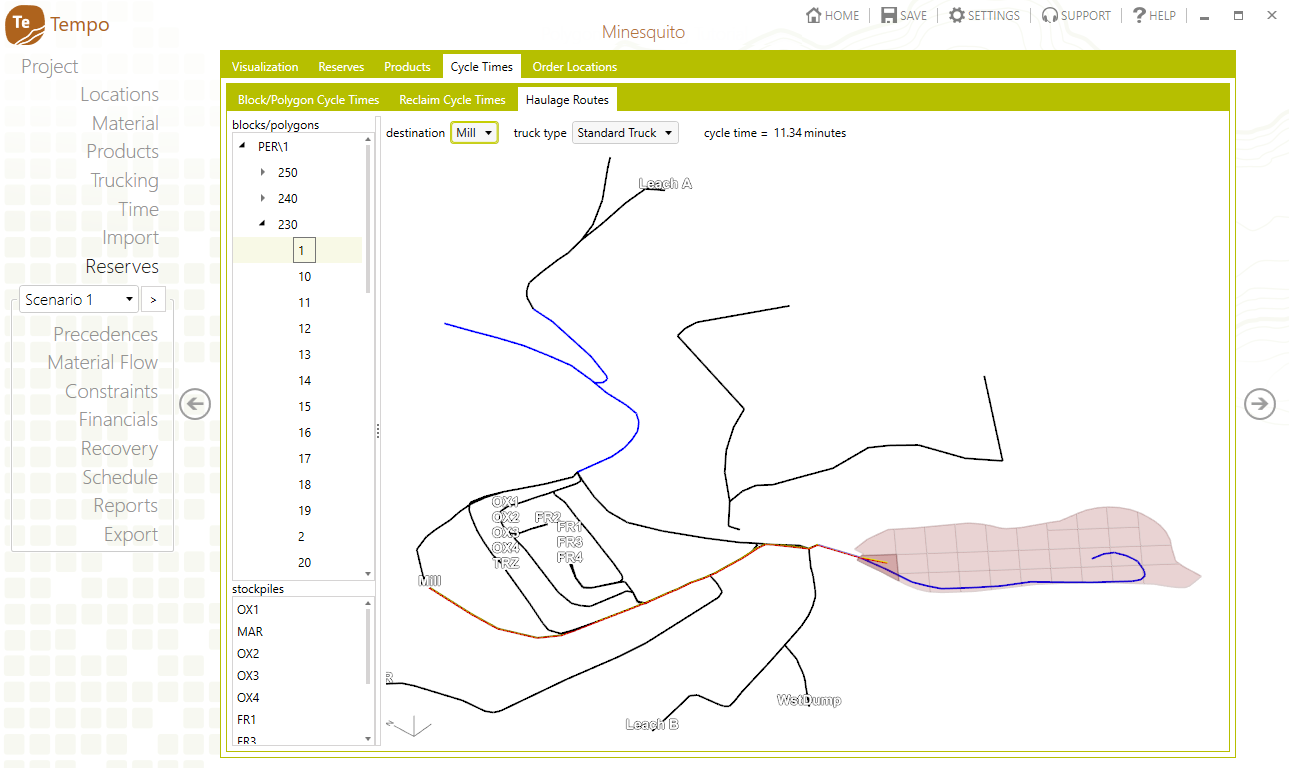This screenshot has height=768, width=1289.
Task: Open Reports under Scenario 1
Action: click(125, 505)
